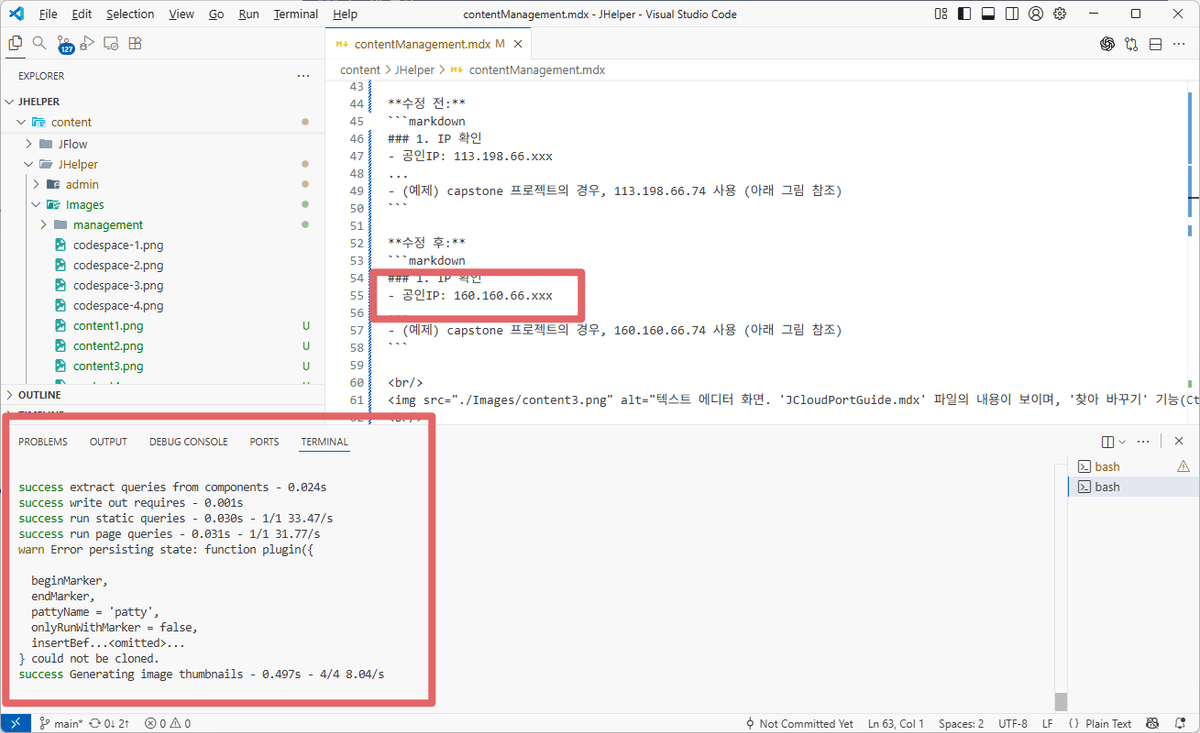Expand the OUTLINE section
Image resolution: width=1200 pixels, height=733 pixels.
[x=41, y=394]
